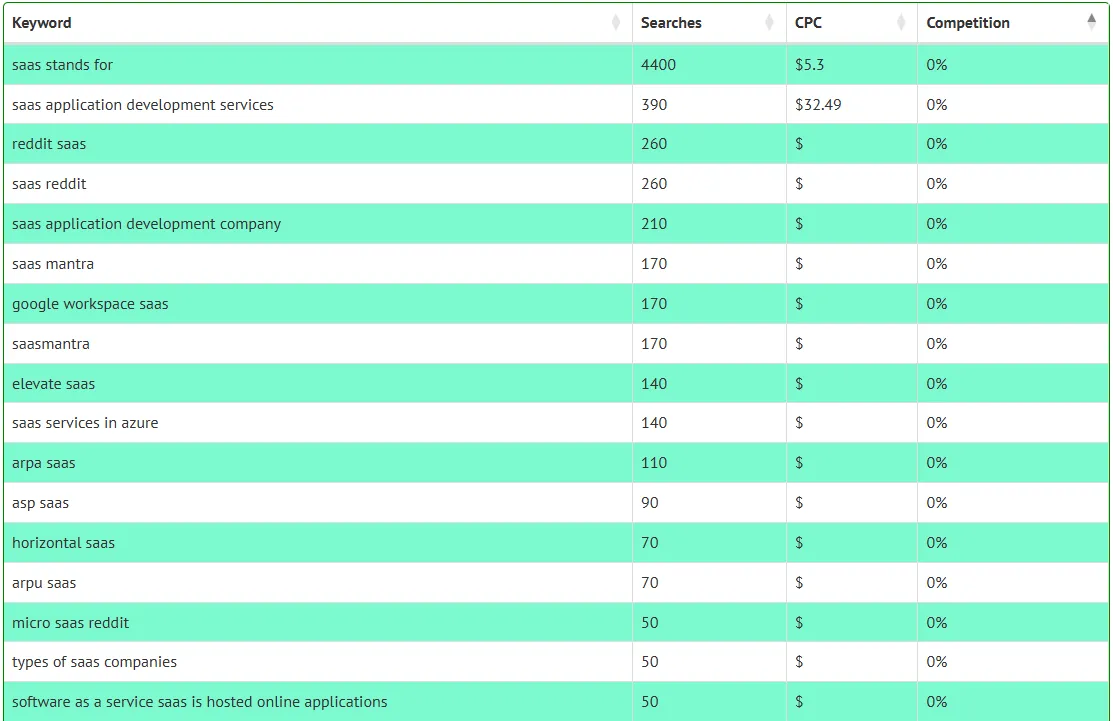Image resolution: width=1113 pixels, height=721 pixels.
Task: Click CPC value $5.3
Action: (x=809, y=65)
